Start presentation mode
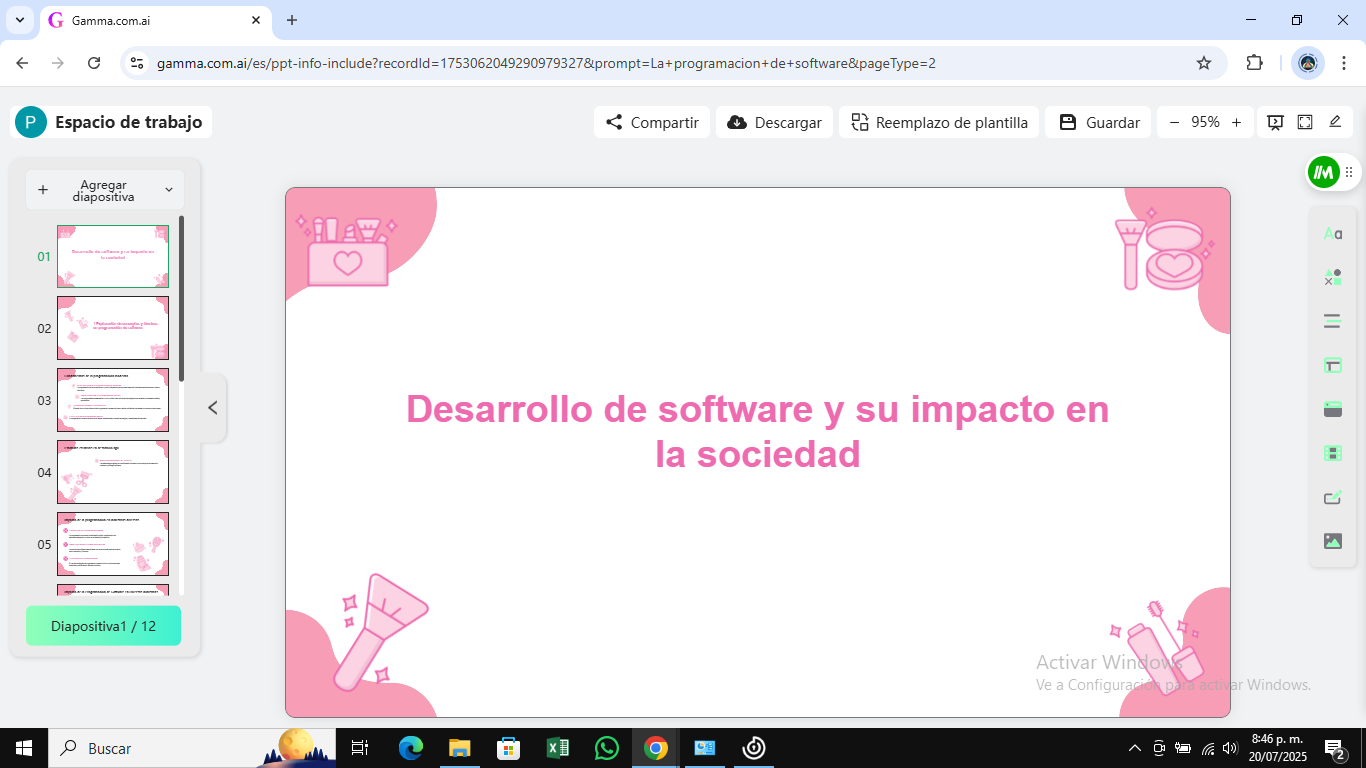This screenshot has height=768, width=1366. click(x=1275, y=122)
